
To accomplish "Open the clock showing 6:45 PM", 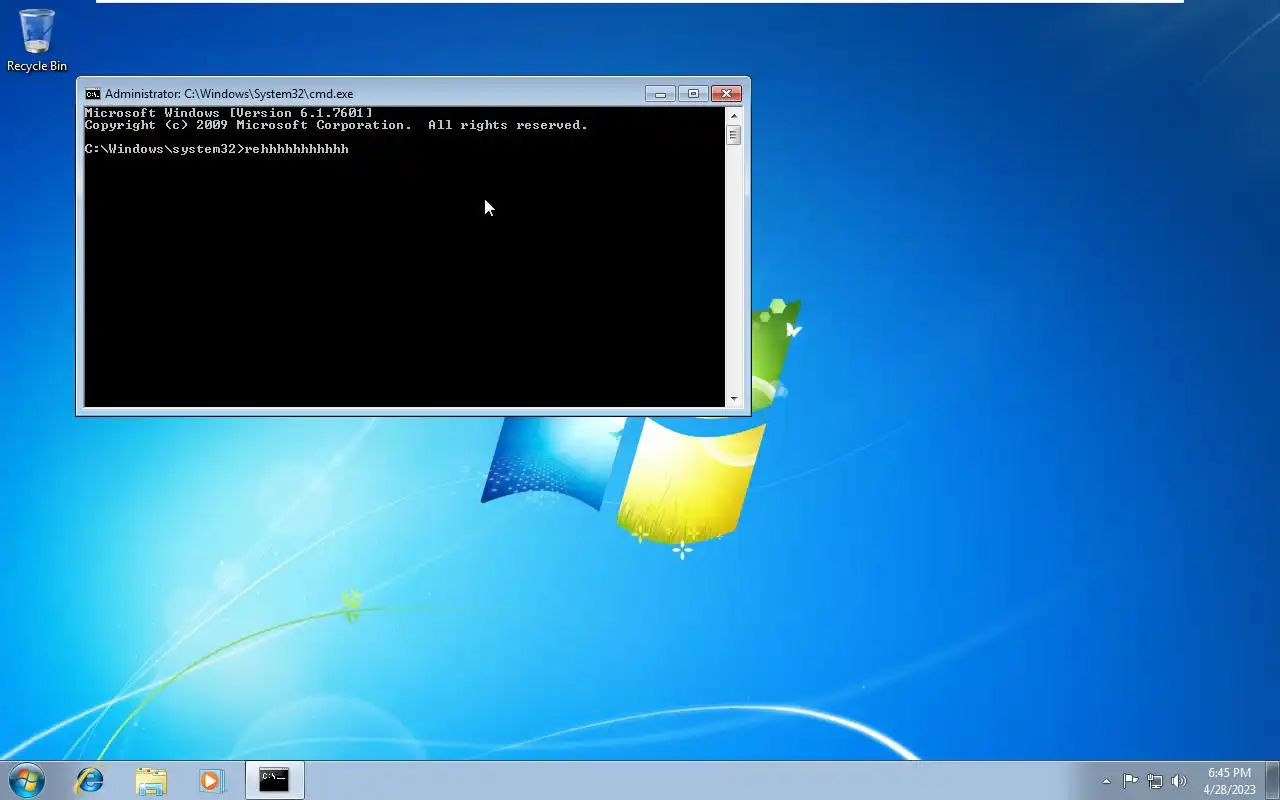I will (x=1229, y=781).
